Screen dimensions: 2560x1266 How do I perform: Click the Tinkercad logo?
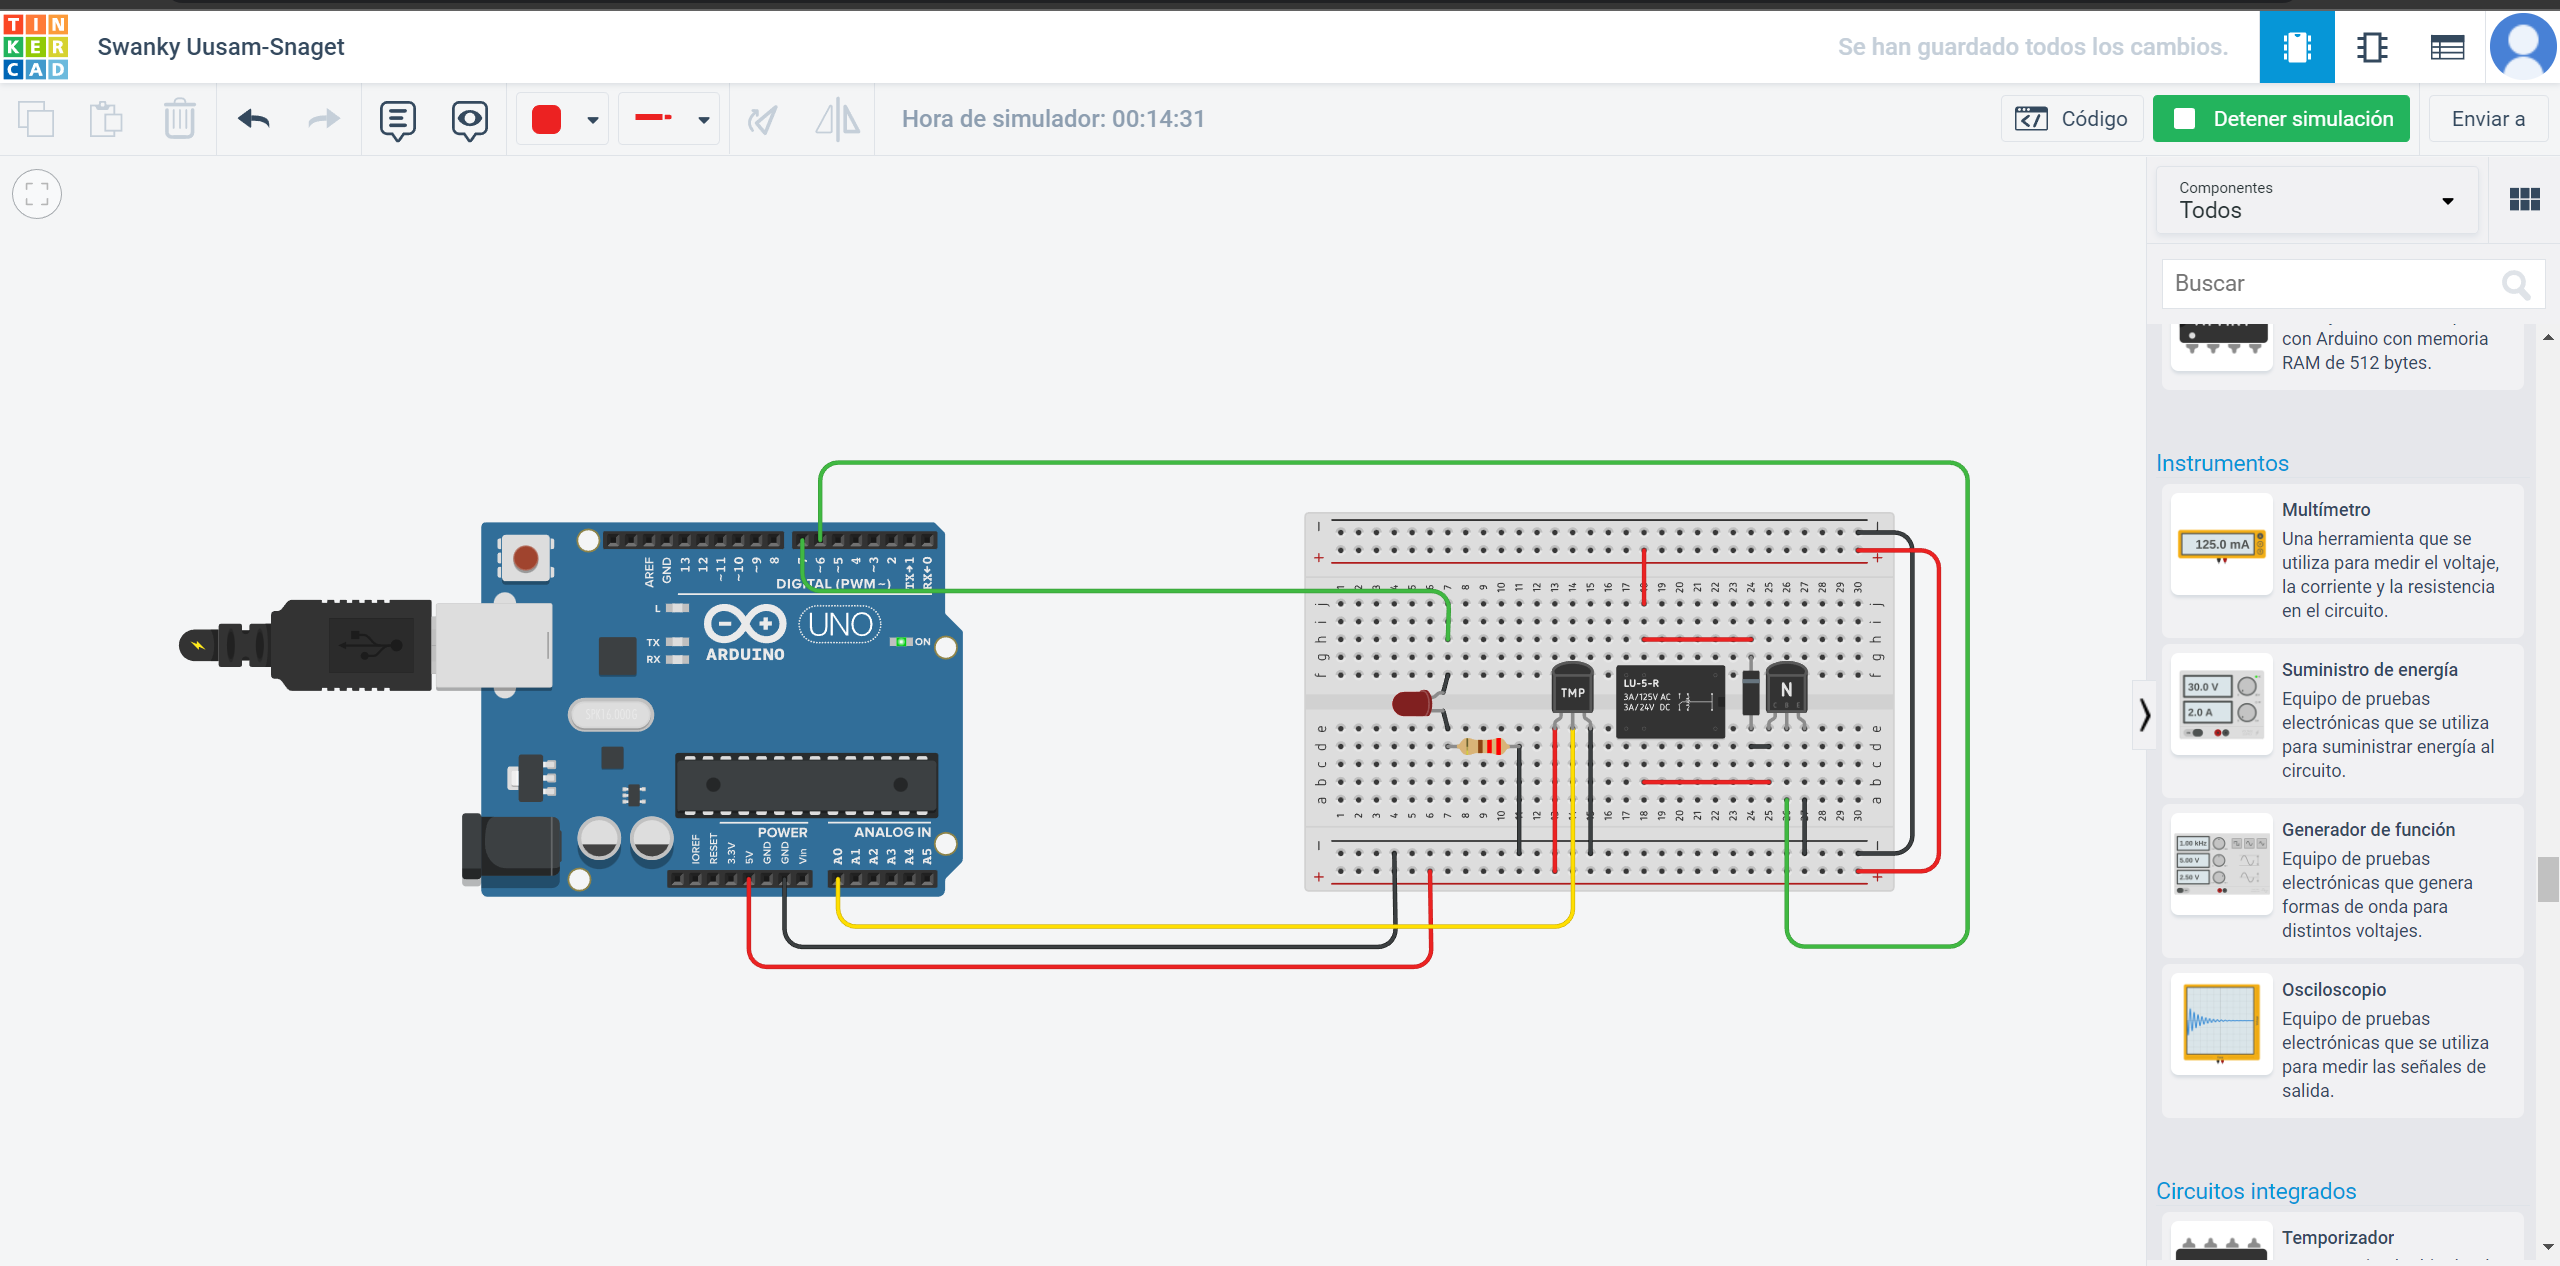[x=36, y=47]
